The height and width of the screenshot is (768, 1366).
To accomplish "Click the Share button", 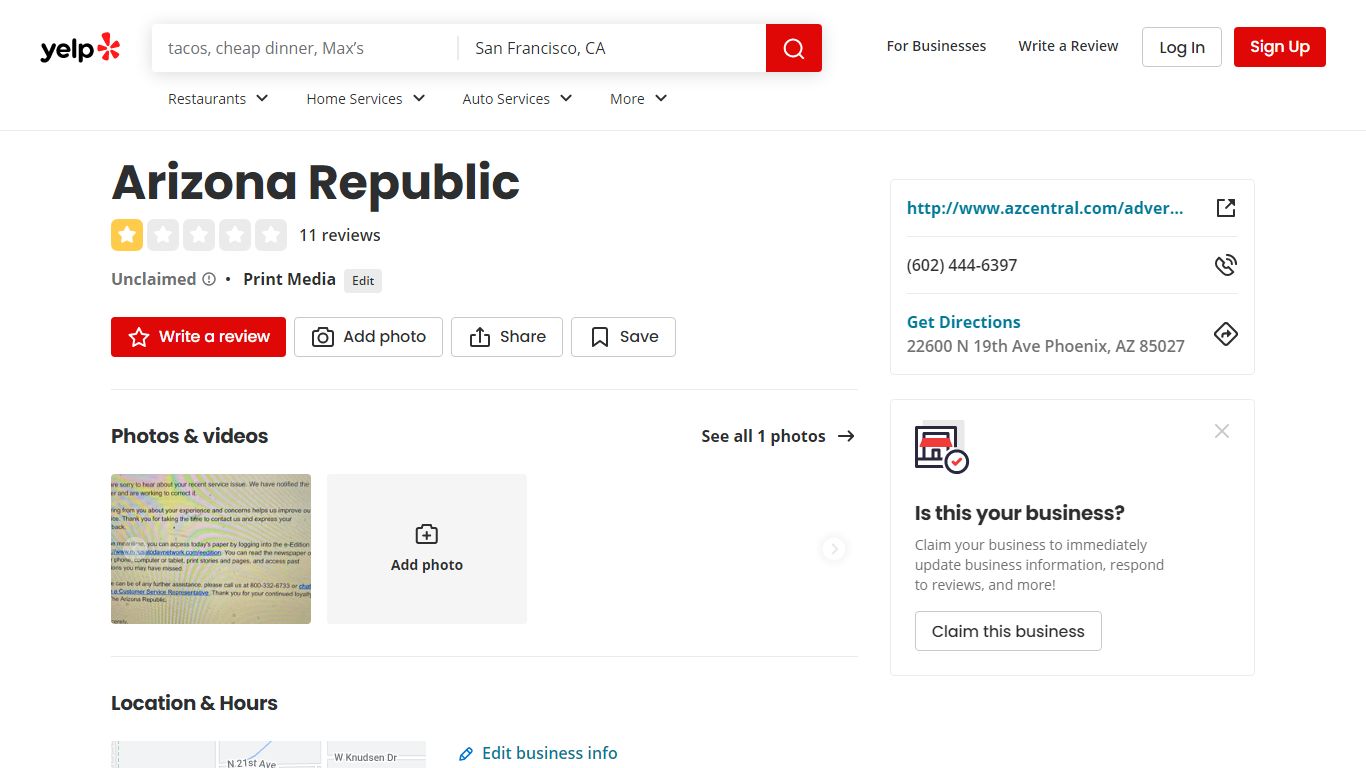I will pyautogui.click(x=507, y=337).
